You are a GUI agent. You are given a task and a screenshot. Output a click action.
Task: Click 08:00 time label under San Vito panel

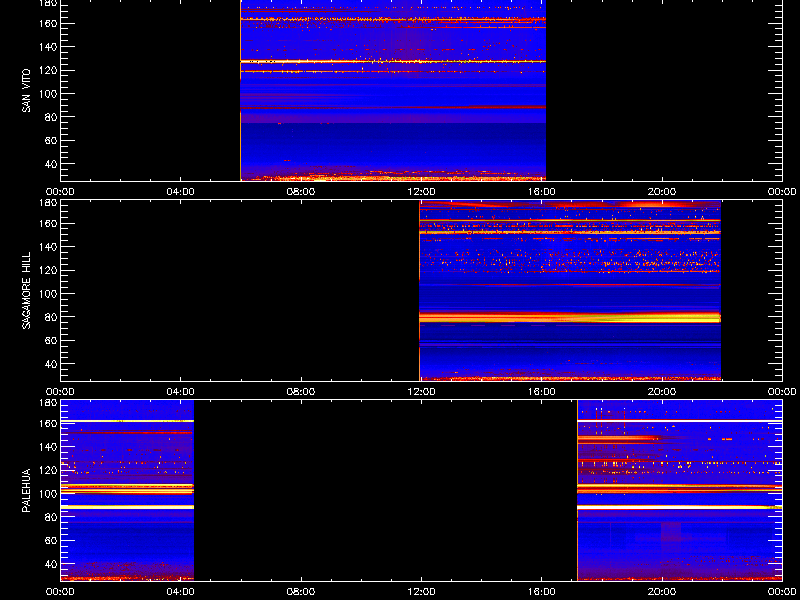point(301,192)
